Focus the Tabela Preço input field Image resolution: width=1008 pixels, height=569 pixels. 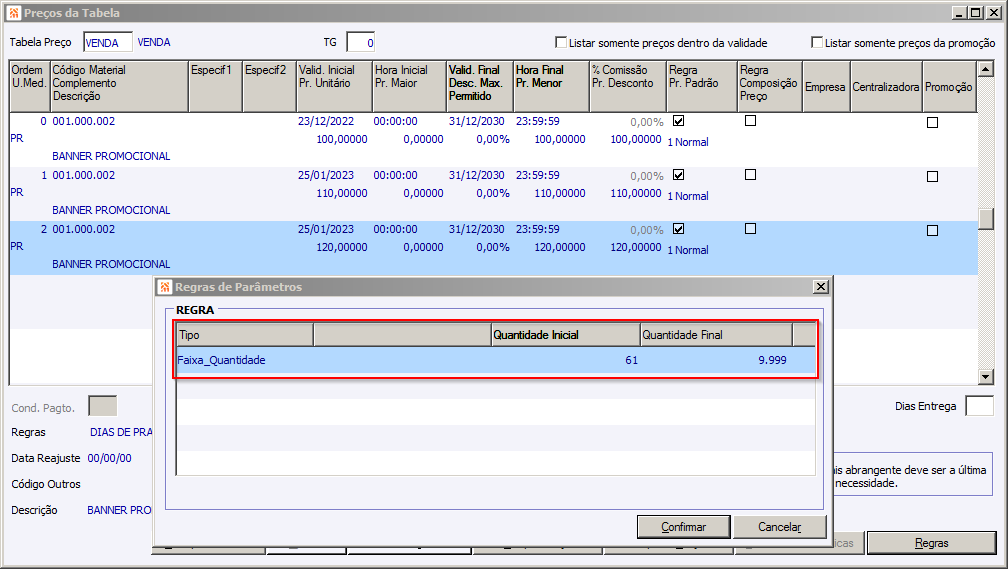pyautogui.click(x=108, y=43)
